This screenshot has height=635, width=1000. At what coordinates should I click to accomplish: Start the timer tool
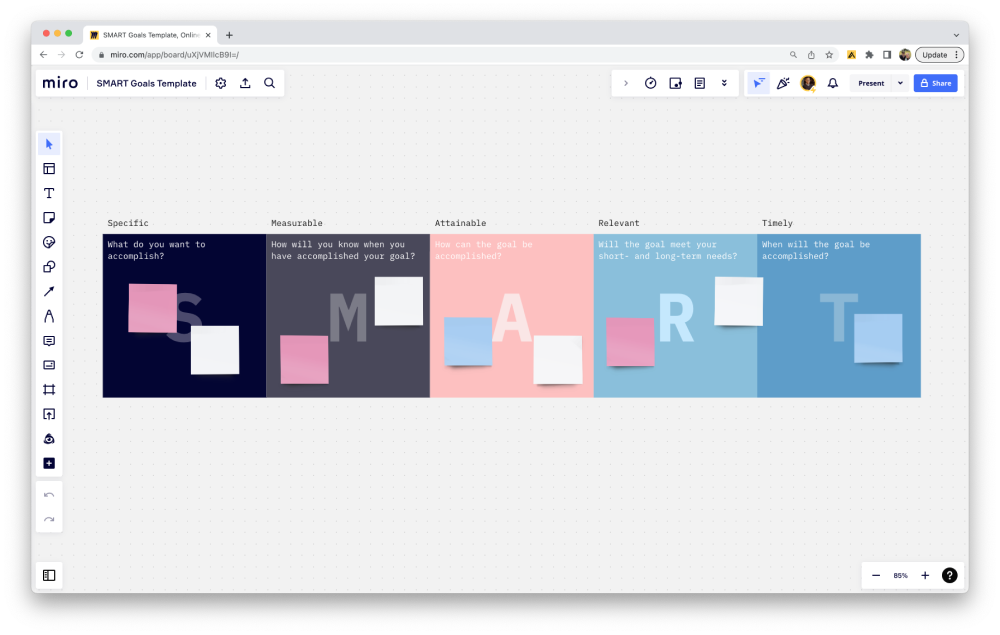coord(651,84)
